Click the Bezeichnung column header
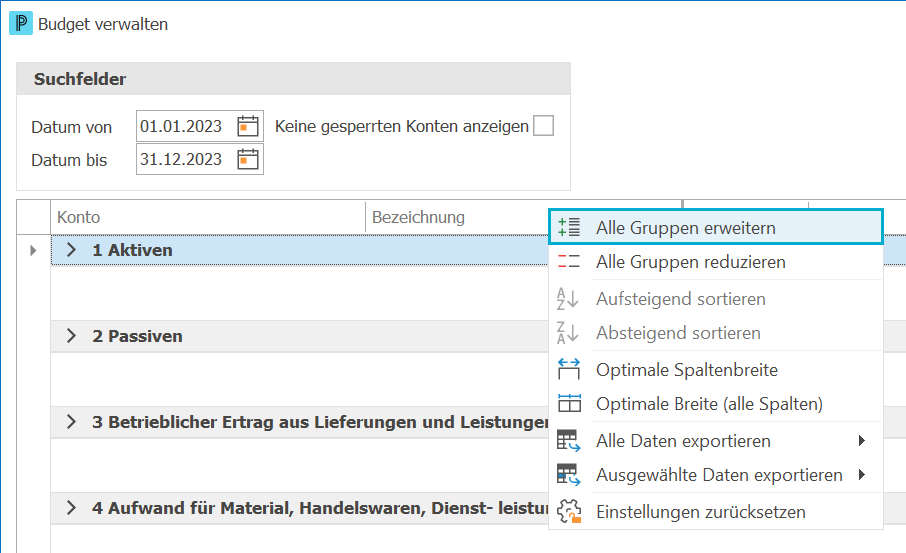The height and width of the screenshot is (553, 906). [456, 217]
